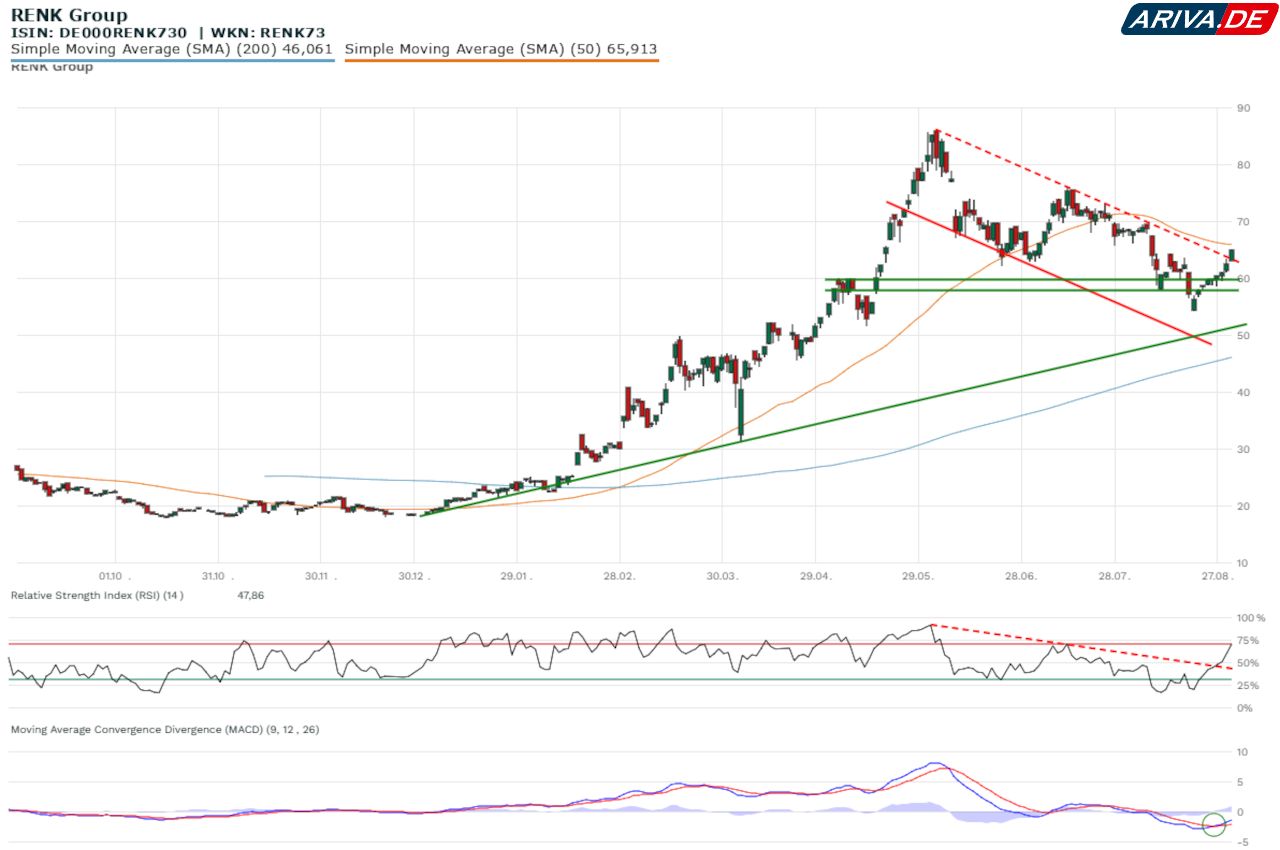Click the 80 price axis label
Screen dimensions: 1280x850
click(1243, 165)
